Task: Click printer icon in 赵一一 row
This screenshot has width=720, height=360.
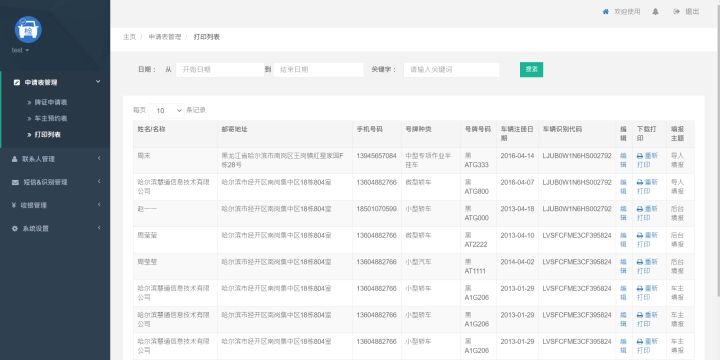Action: click(640, 209)
